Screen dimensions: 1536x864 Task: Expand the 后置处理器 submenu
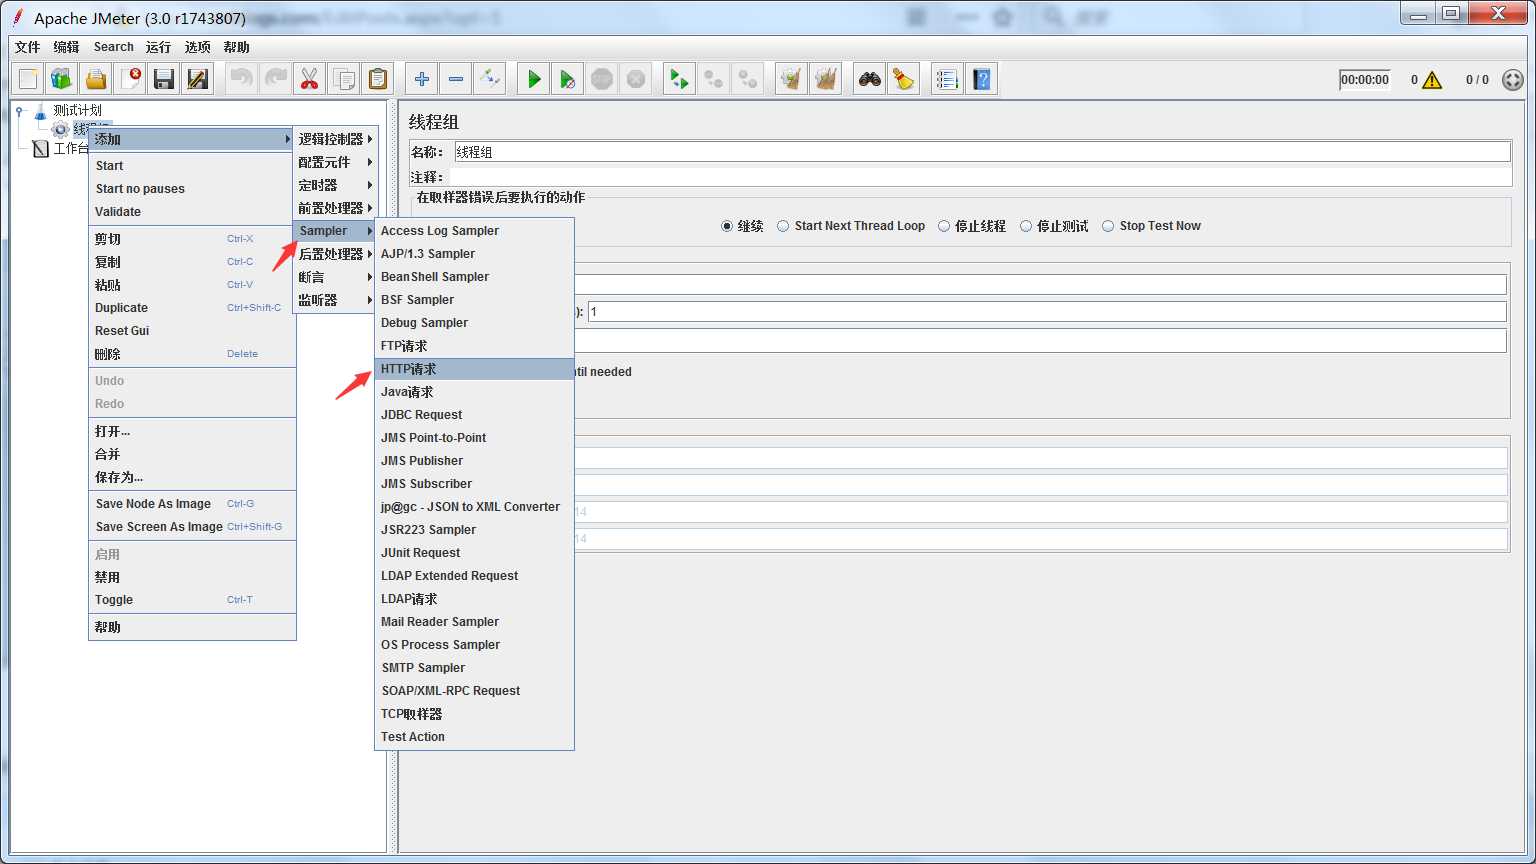335,254
